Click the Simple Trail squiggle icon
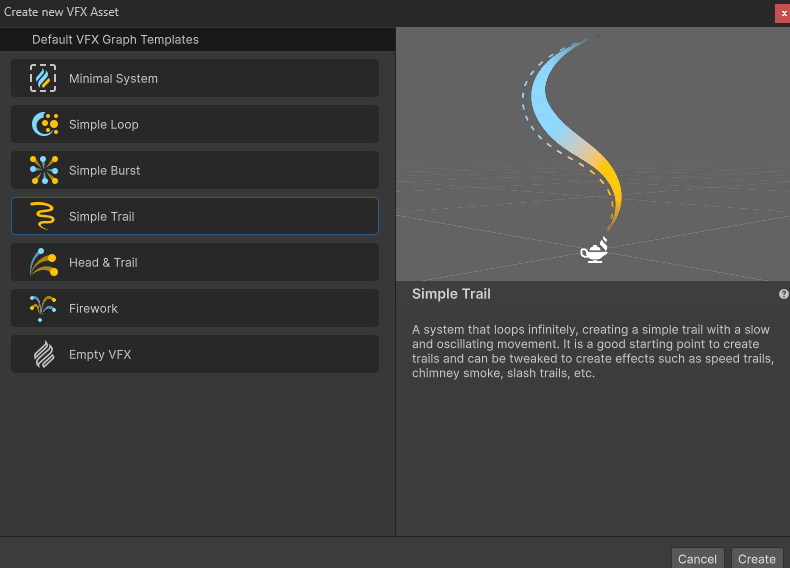Screen dimensions: 790x568 coord(43,216)
